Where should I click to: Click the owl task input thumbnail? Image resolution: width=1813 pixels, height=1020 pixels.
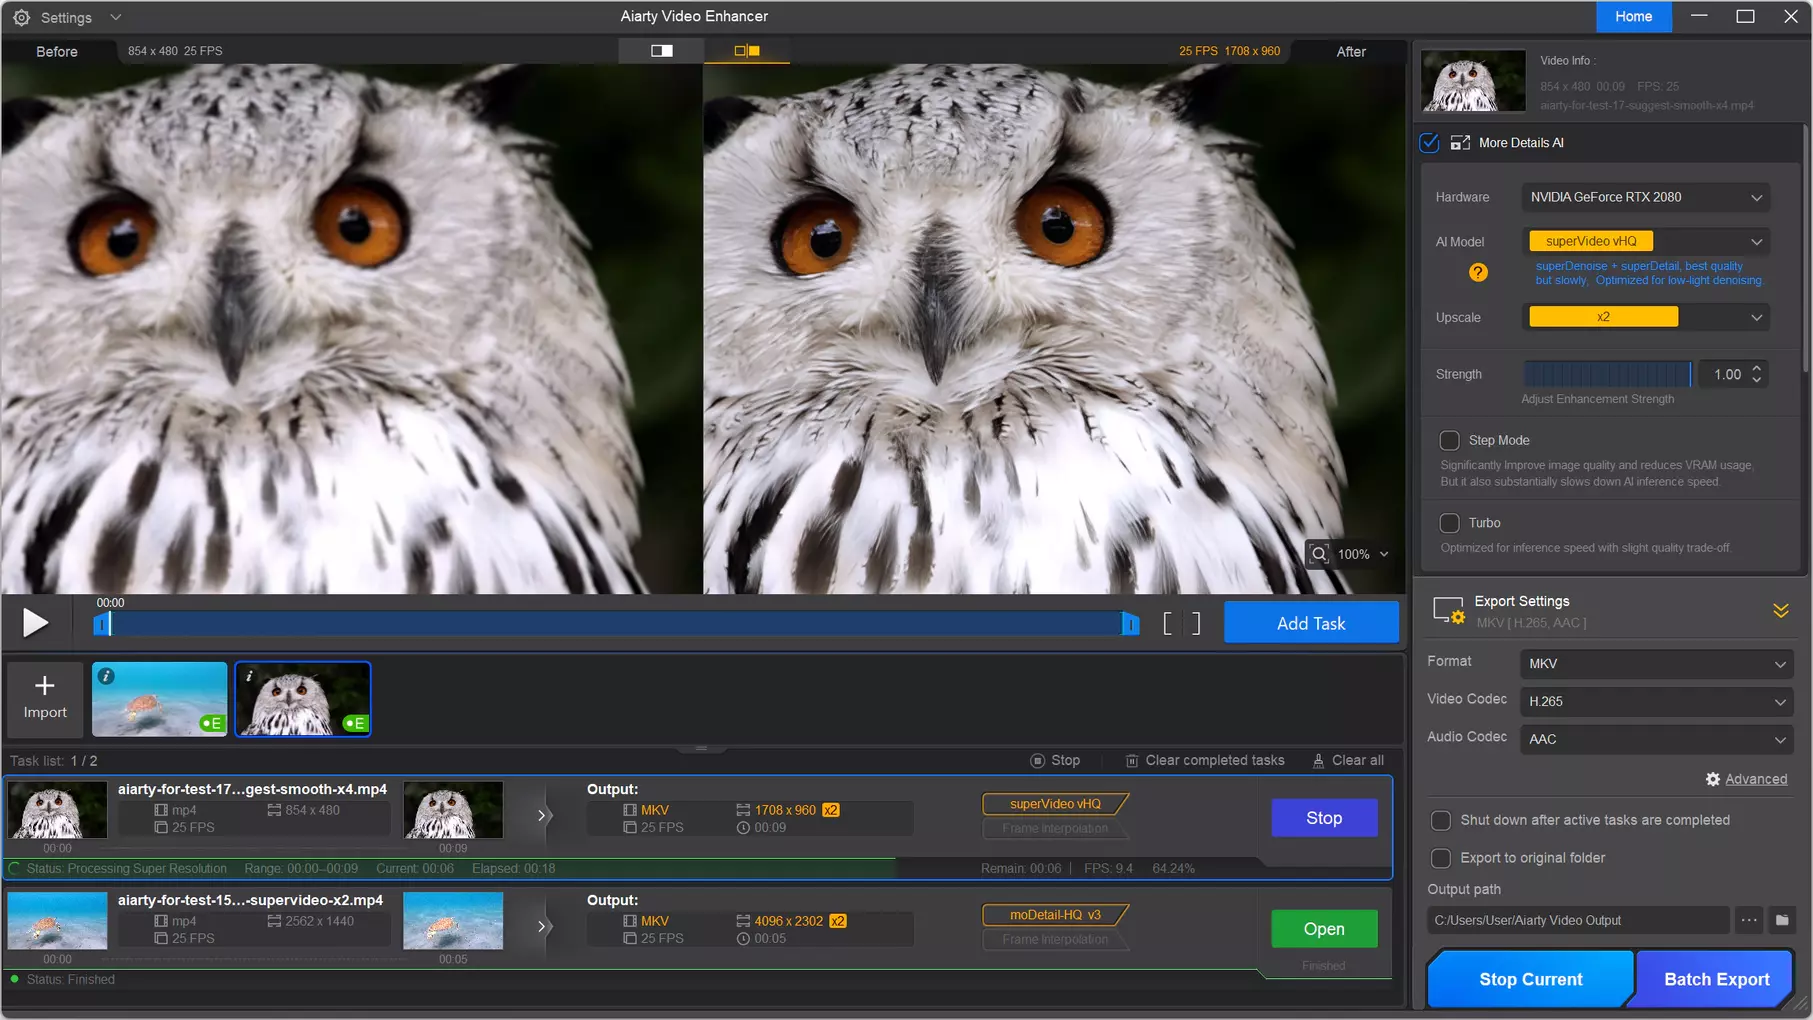coord(57,810)
